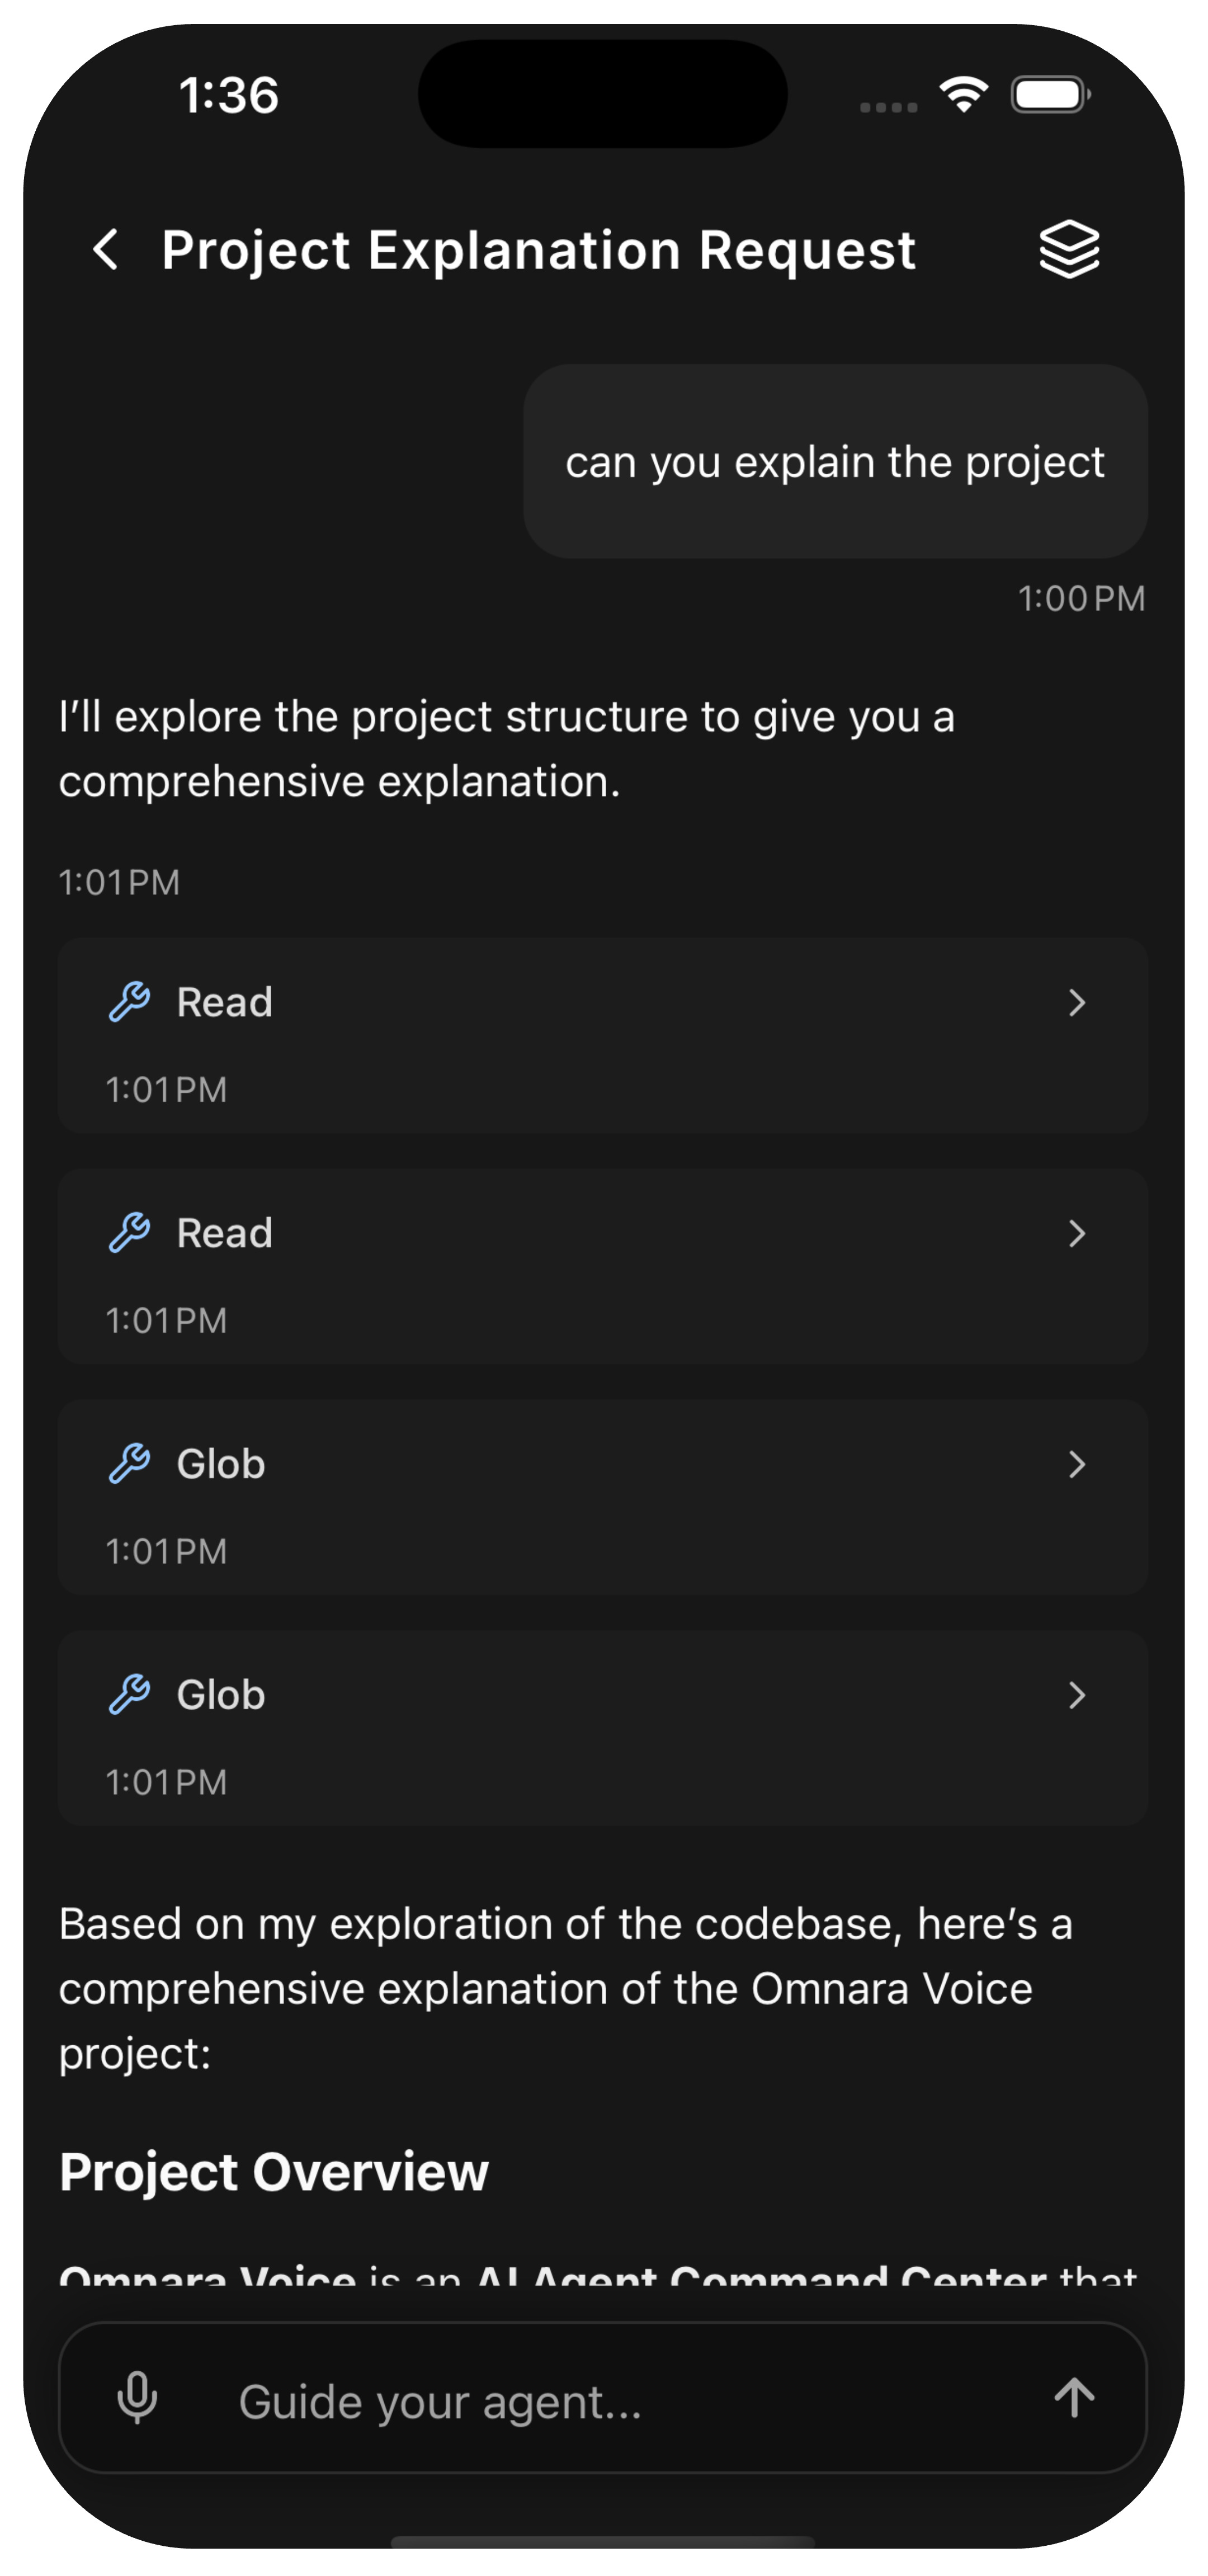Viewport: 1208px width, 2576px height.
Task: Click the wrench icon on last Glob card
Action: [x=130, y=1694]
